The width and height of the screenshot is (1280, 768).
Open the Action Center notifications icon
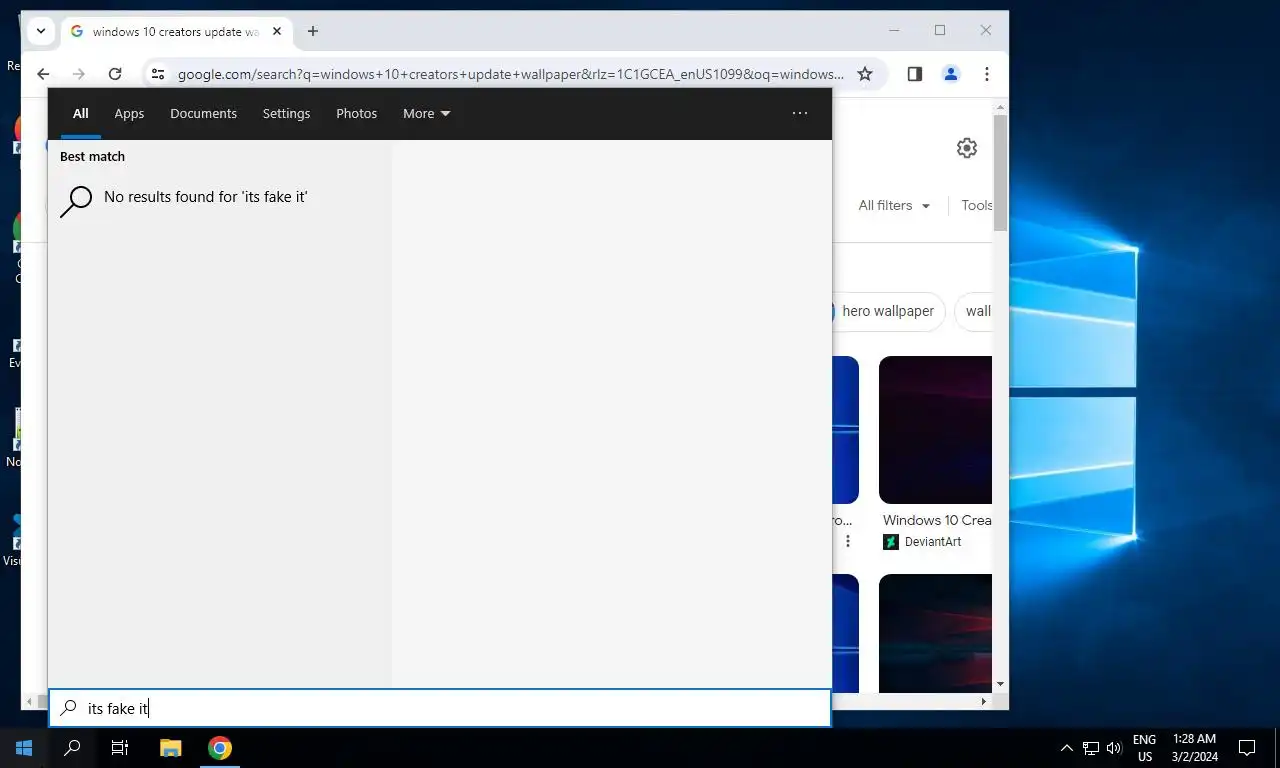pos(1247,748)
